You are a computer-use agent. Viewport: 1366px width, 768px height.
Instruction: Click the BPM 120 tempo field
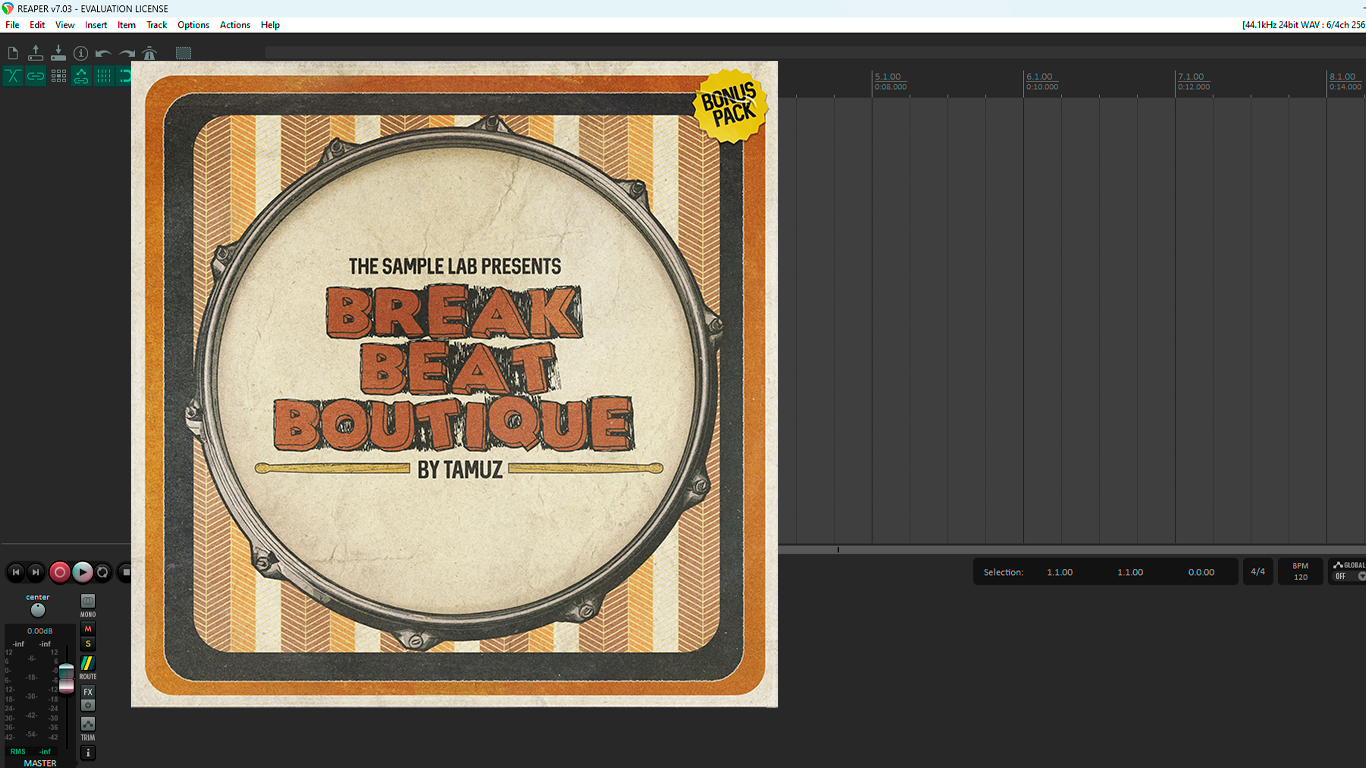point(1300,572)
